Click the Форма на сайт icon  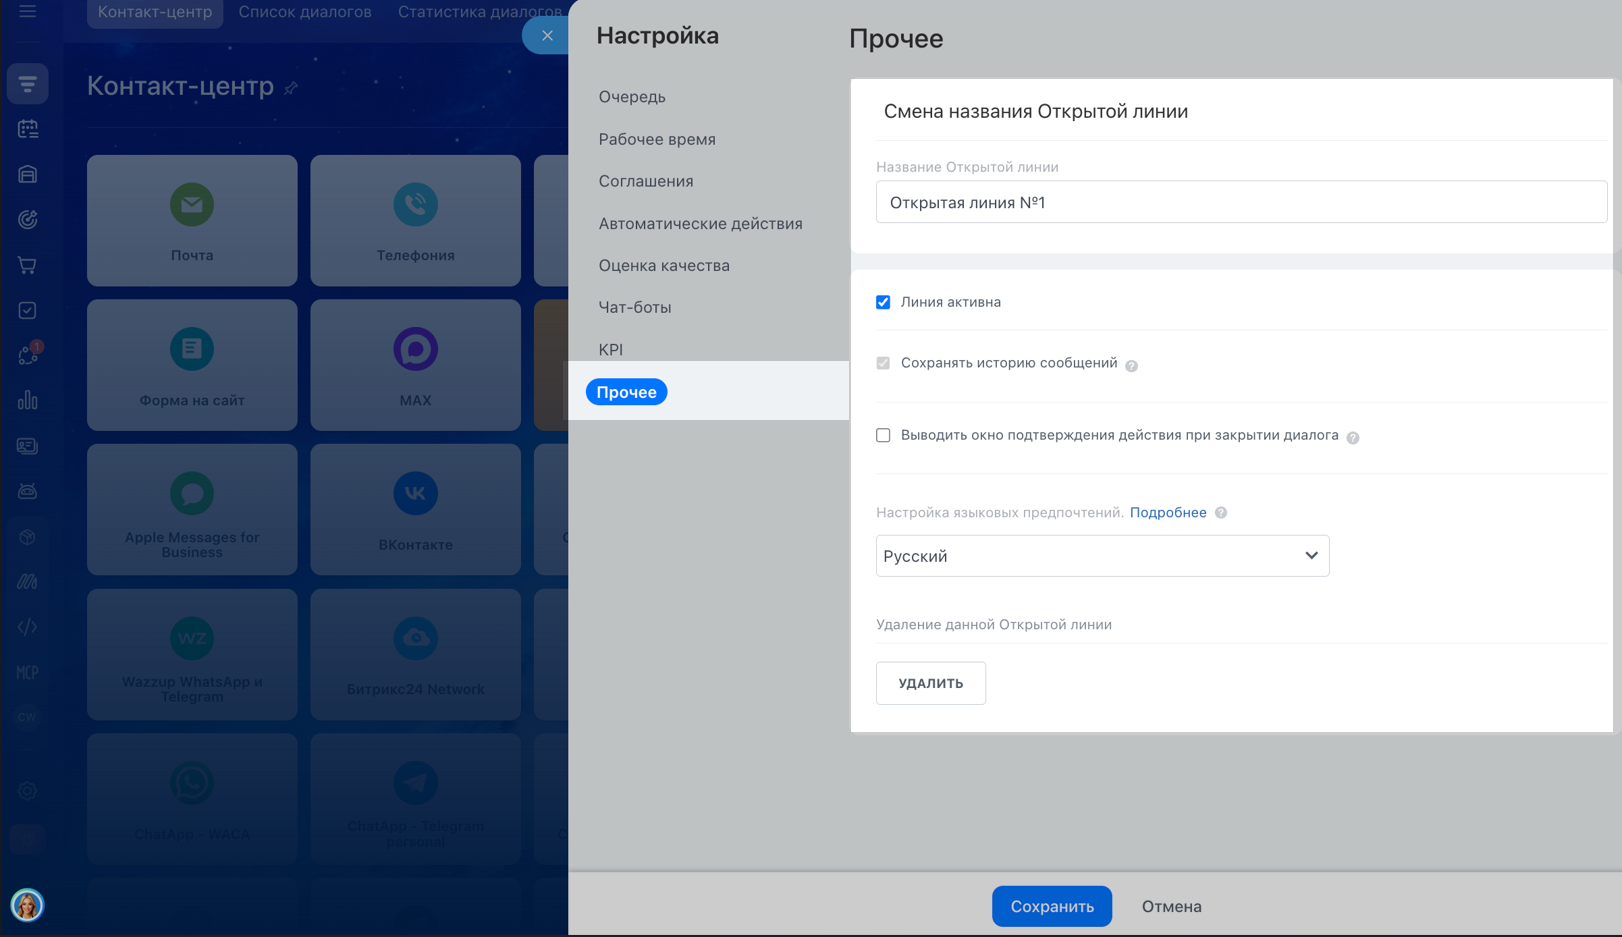192,350
